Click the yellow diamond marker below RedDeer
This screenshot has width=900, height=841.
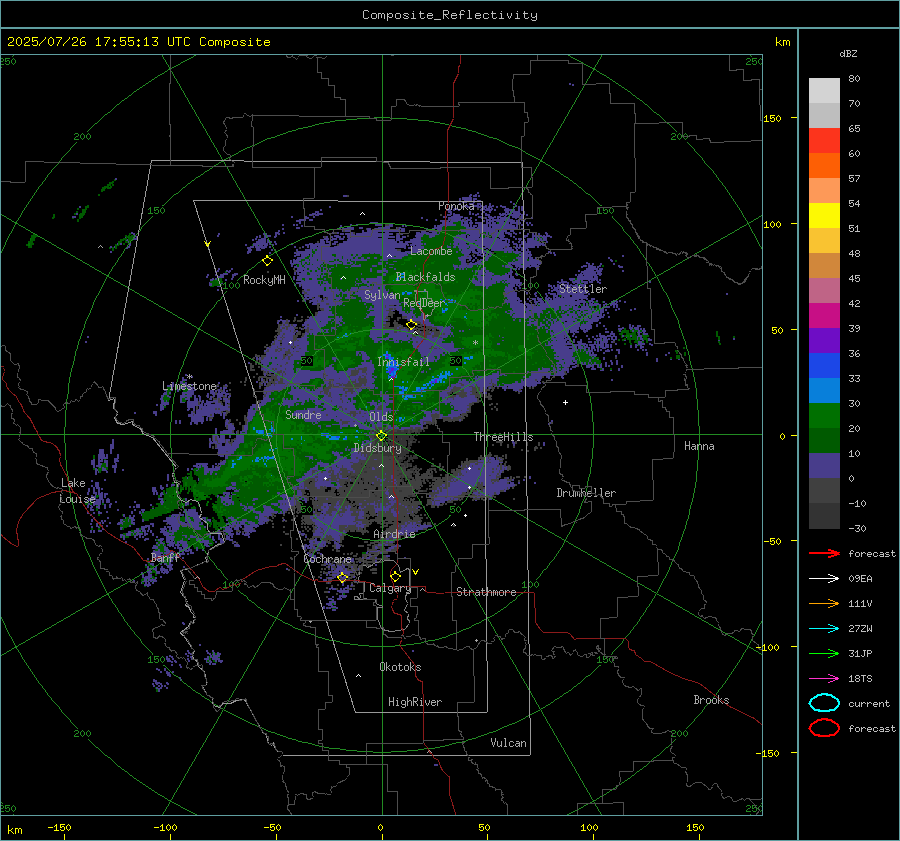[x=411, y=325]
